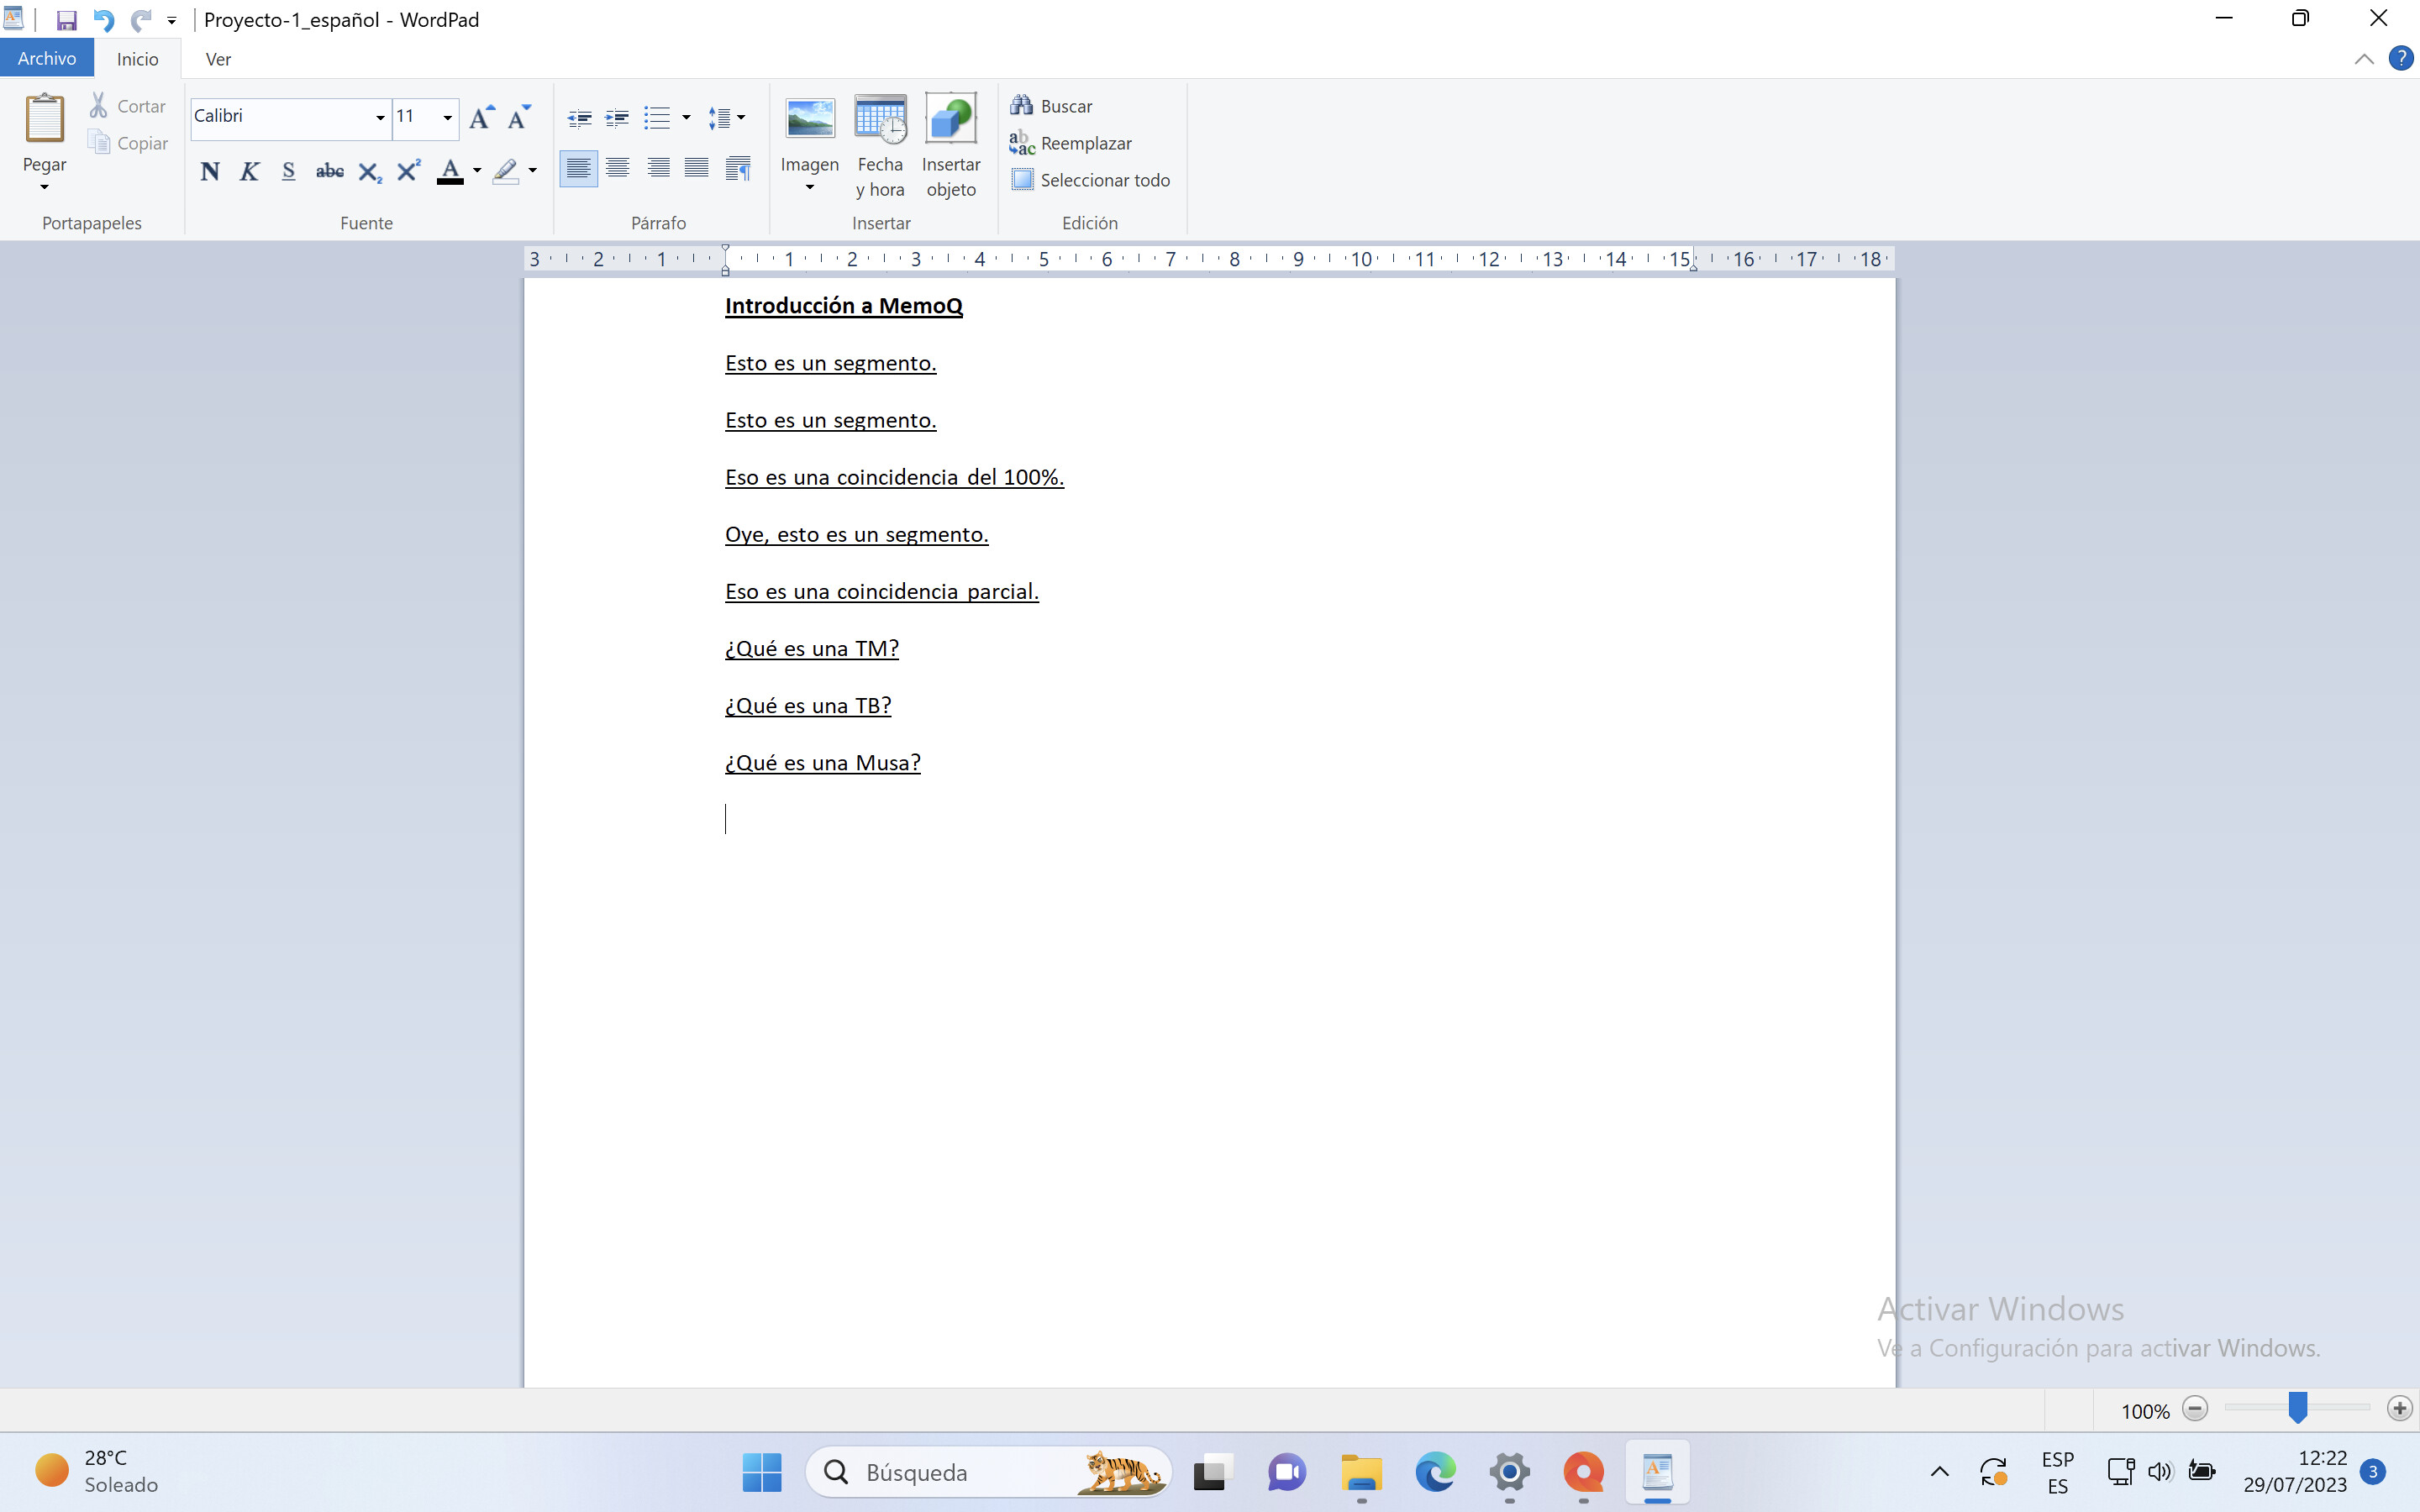Show hidden tray icons chevron
Viewport: 2420px width, 1512px height.
tap(1939, 1472)
